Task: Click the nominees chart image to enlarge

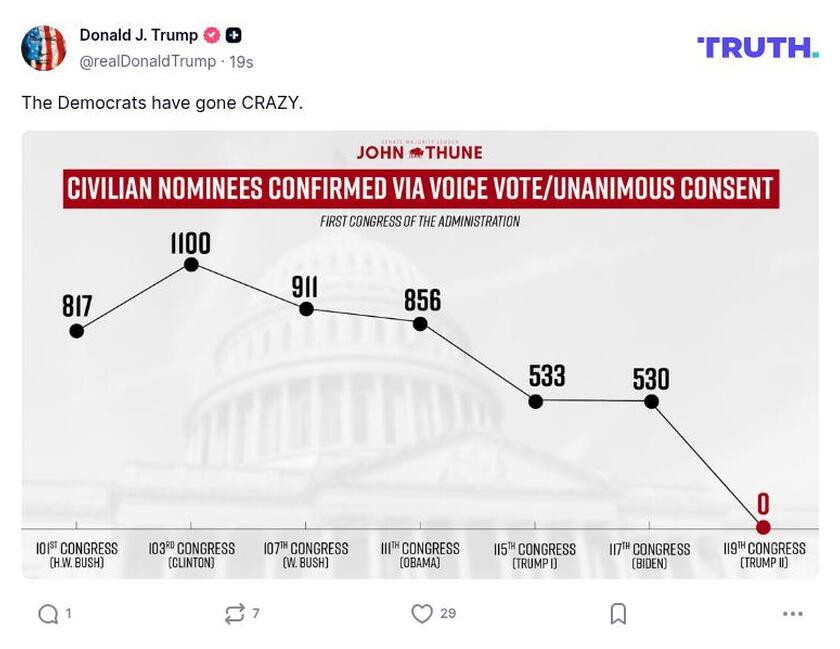Action: point(420,355)
